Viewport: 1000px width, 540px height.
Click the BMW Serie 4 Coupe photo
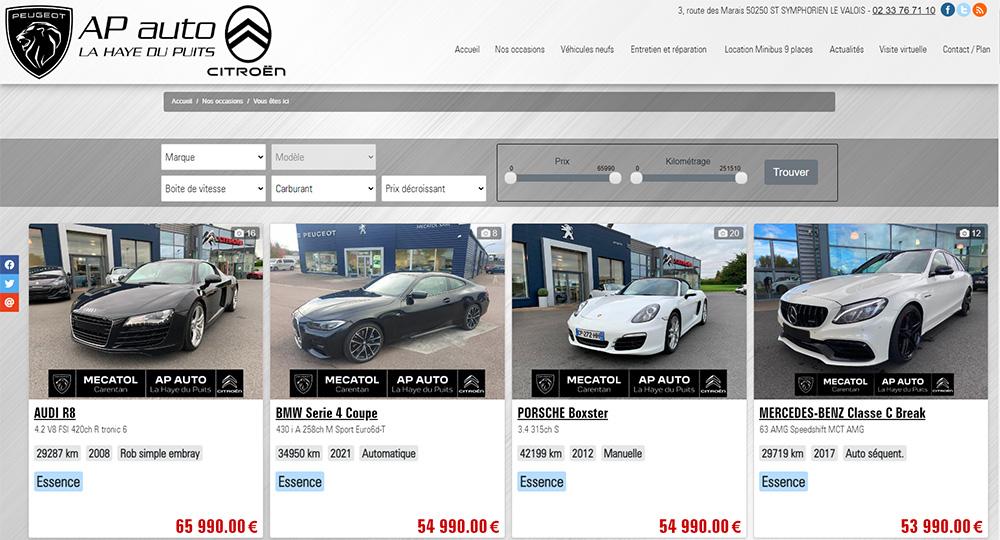[387, 300]
